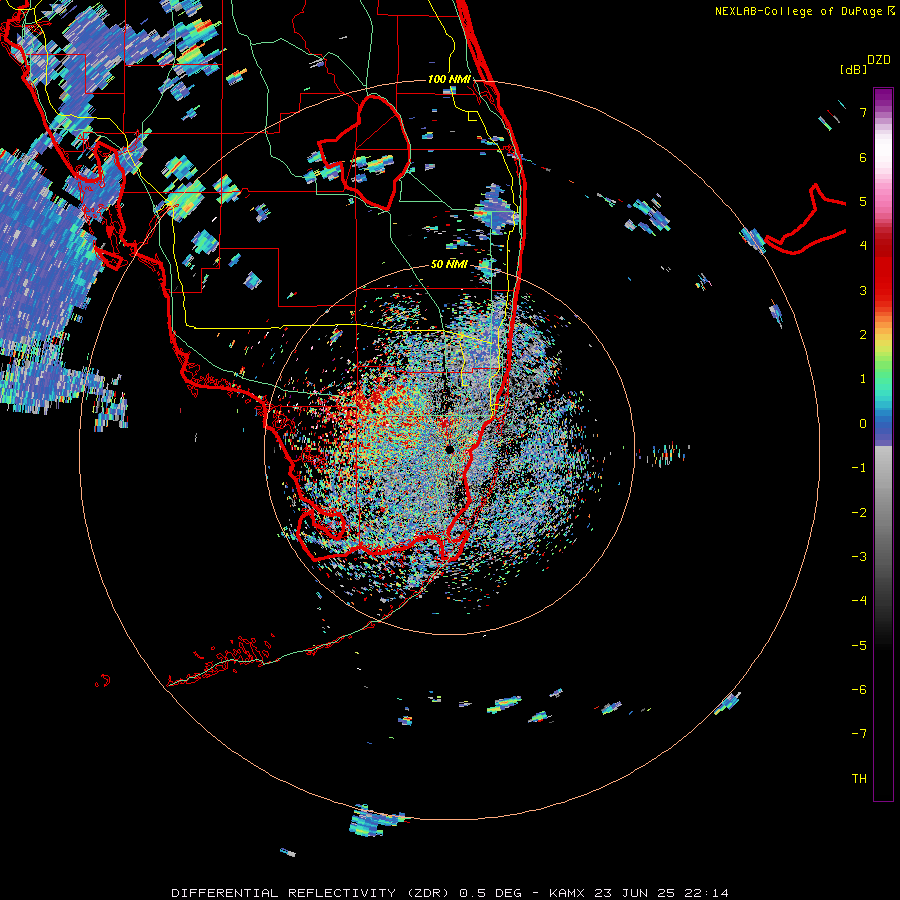
Task: Click the 1 value on color scale
Action: [863, 379]
